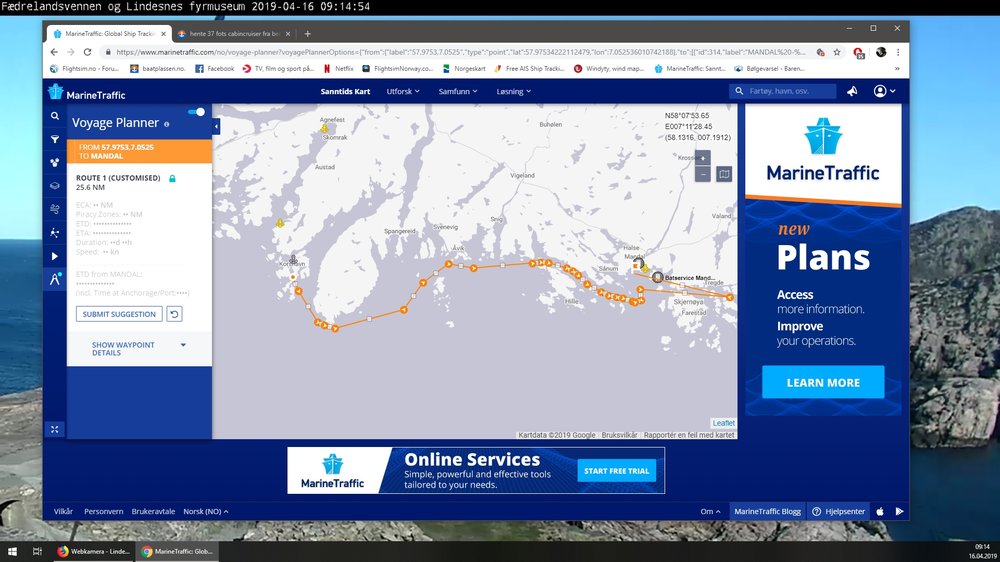1000x562 pixels.
Task: Zoom in the map with plus button
Action: 702,158
